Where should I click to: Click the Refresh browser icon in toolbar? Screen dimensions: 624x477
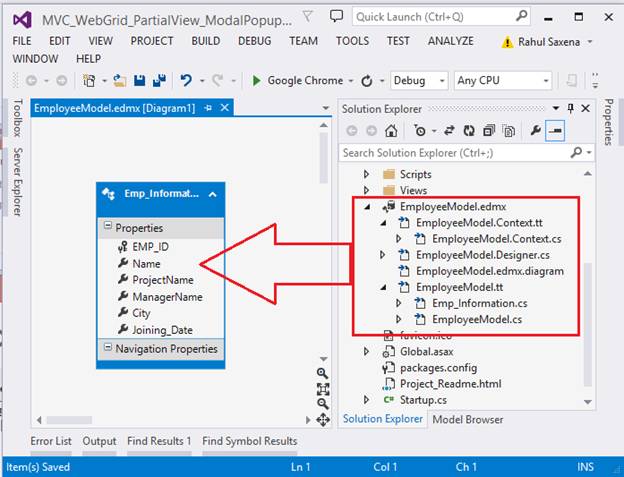(x=367, y=81)
